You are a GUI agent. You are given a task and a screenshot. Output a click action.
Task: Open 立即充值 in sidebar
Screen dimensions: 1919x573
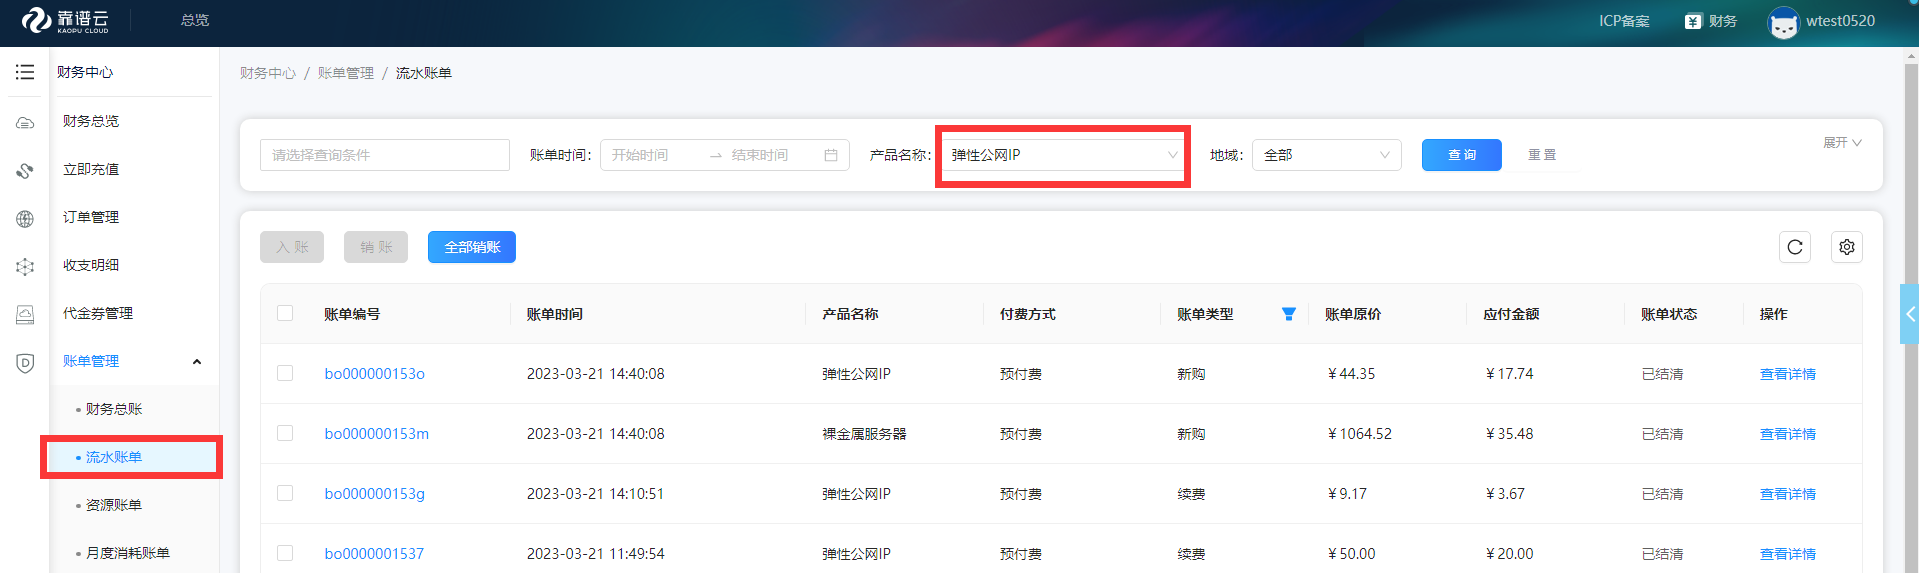91,169
